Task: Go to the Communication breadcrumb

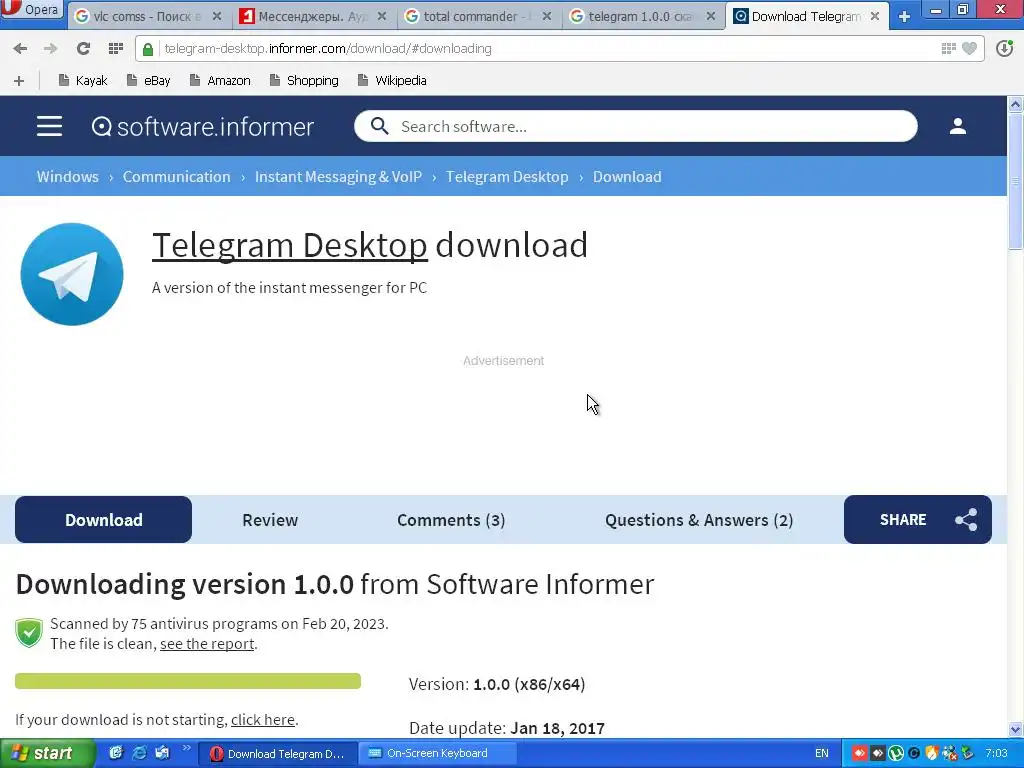Action: (x=176, y=176)
